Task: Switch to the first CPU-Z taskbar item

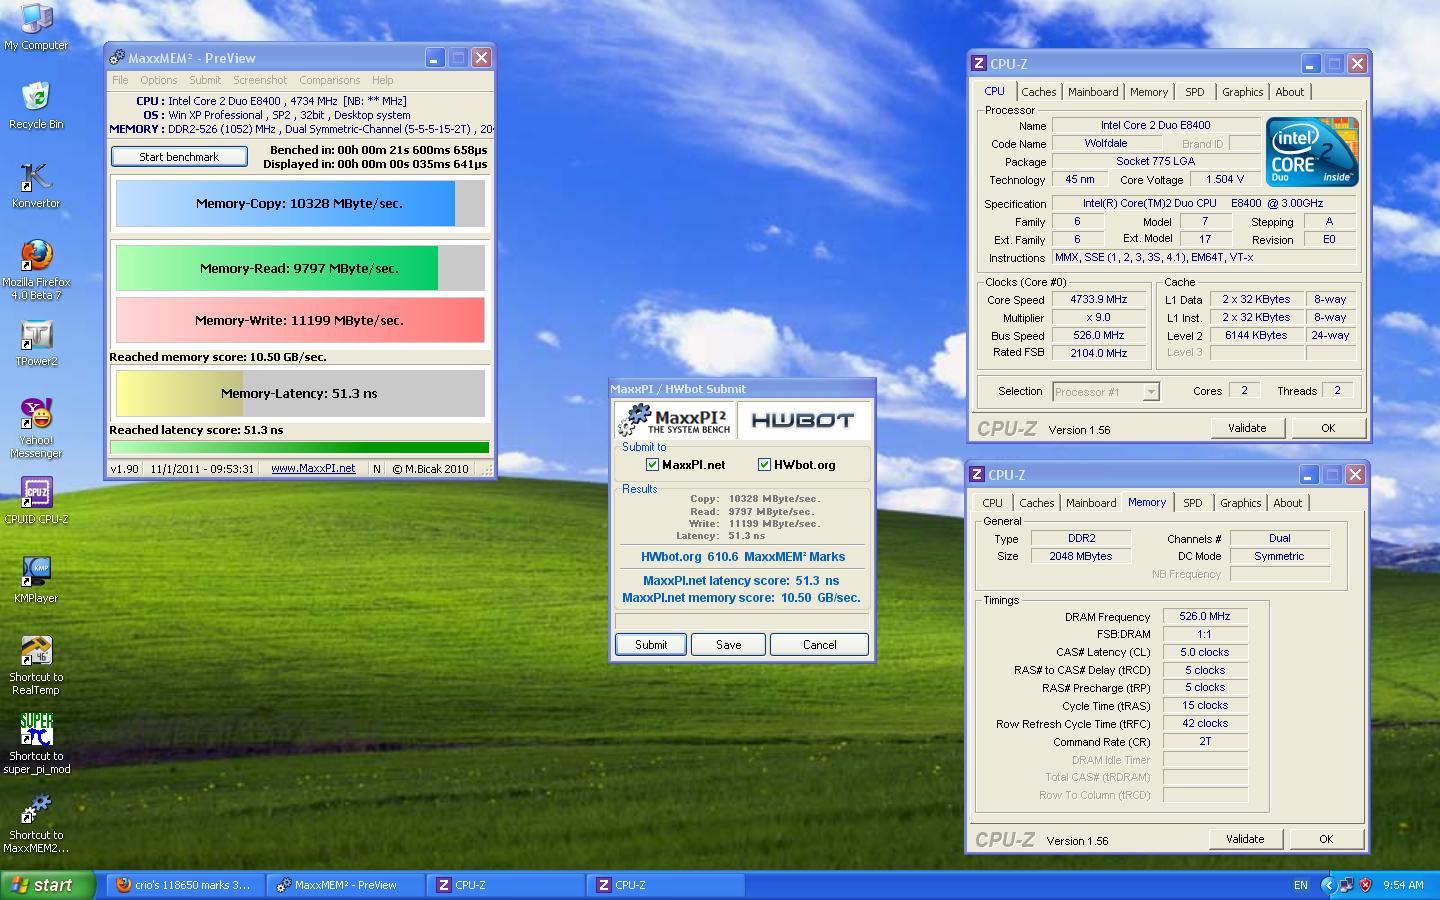Action: 506,885
